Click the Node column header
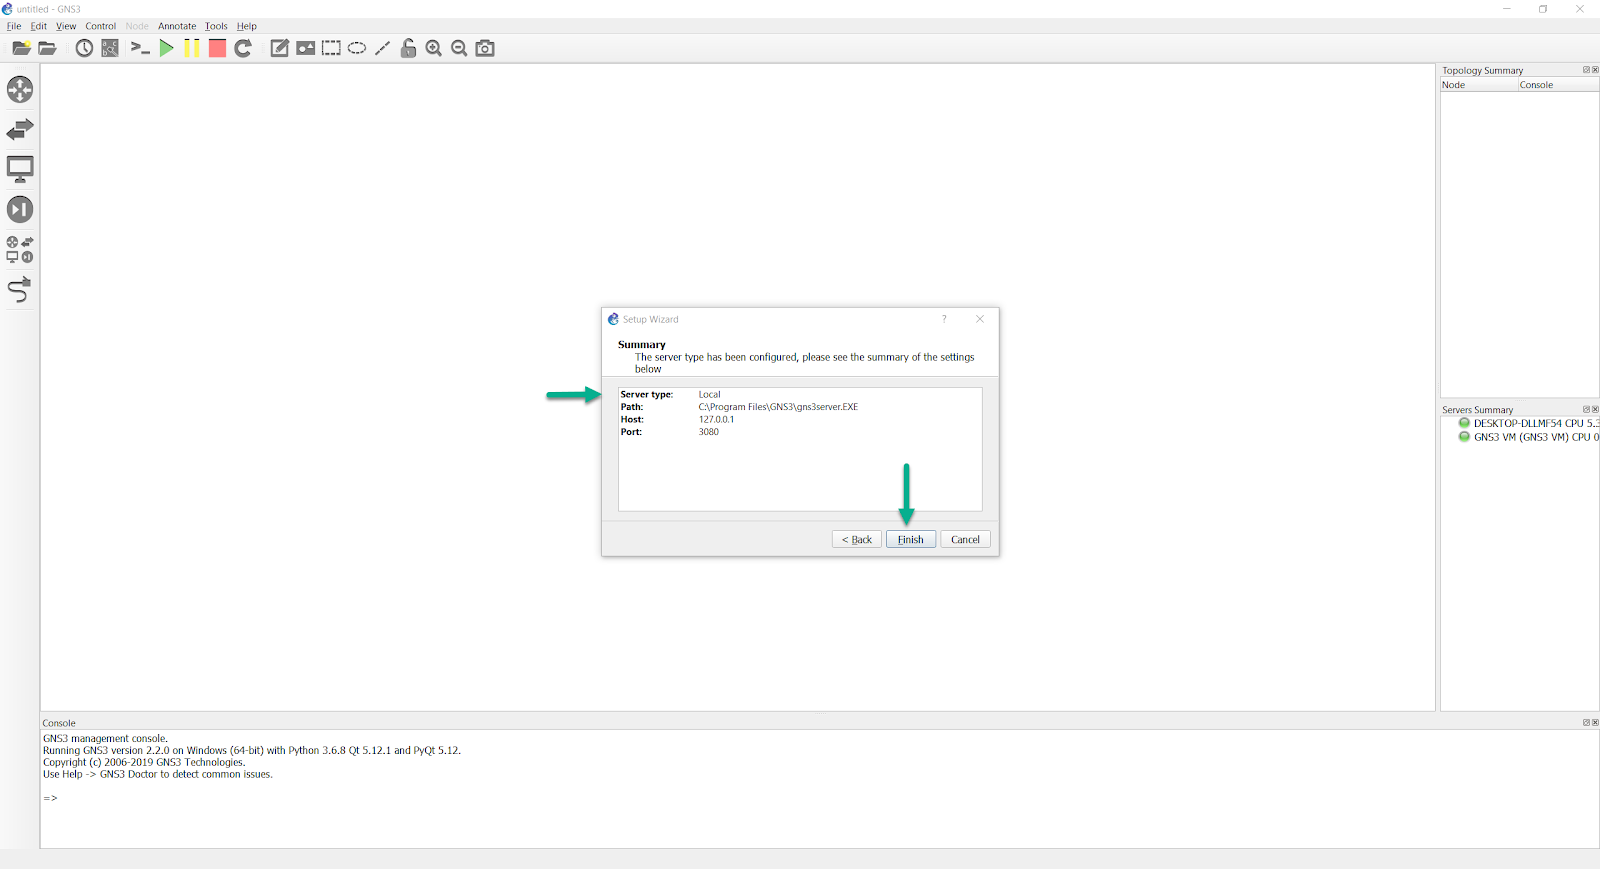This screenshot has height=869, width=1600. [x=1479, y=85]
